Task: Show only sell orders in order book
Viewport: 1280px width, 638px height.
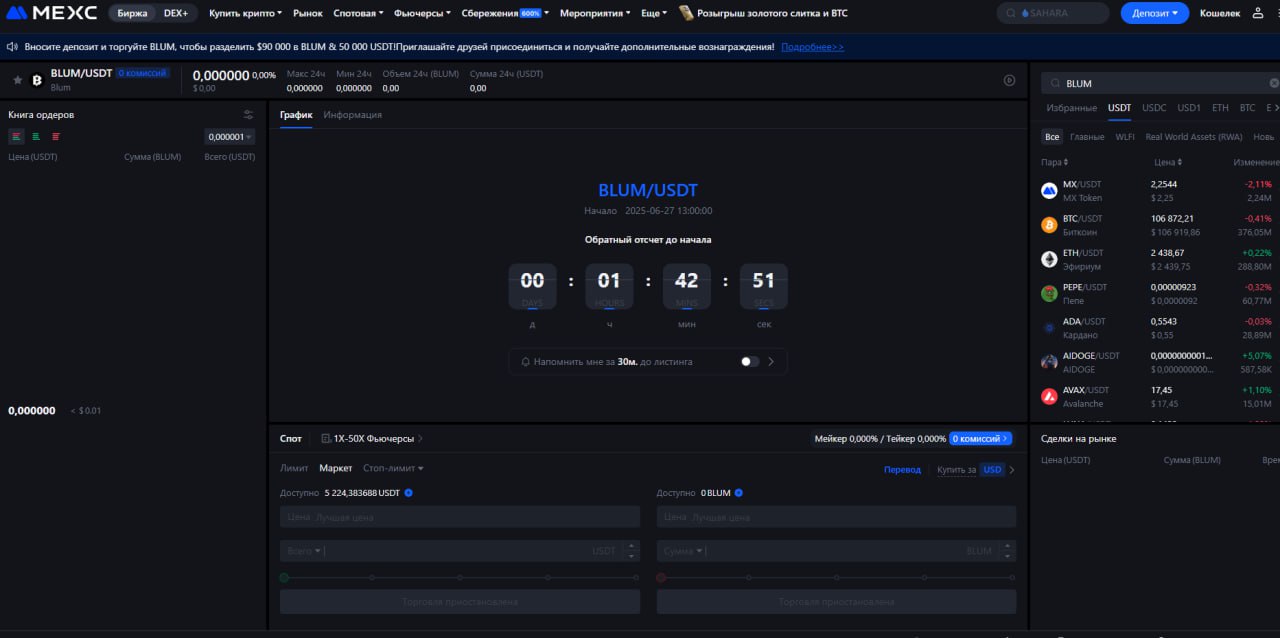Action: tap(56, 137)
